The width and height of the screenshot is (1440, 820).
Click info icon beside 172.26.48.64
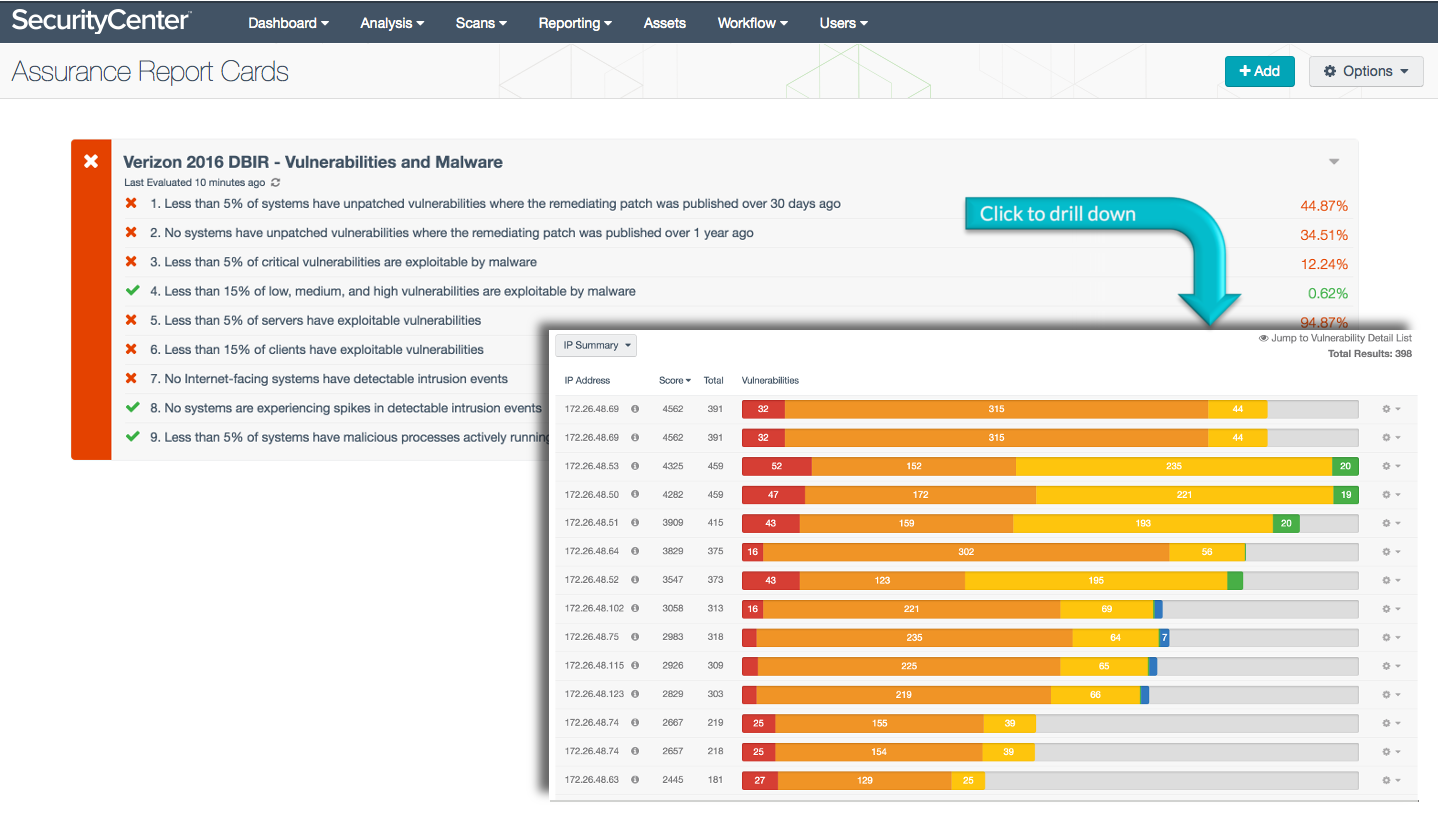tap(635, 551)
